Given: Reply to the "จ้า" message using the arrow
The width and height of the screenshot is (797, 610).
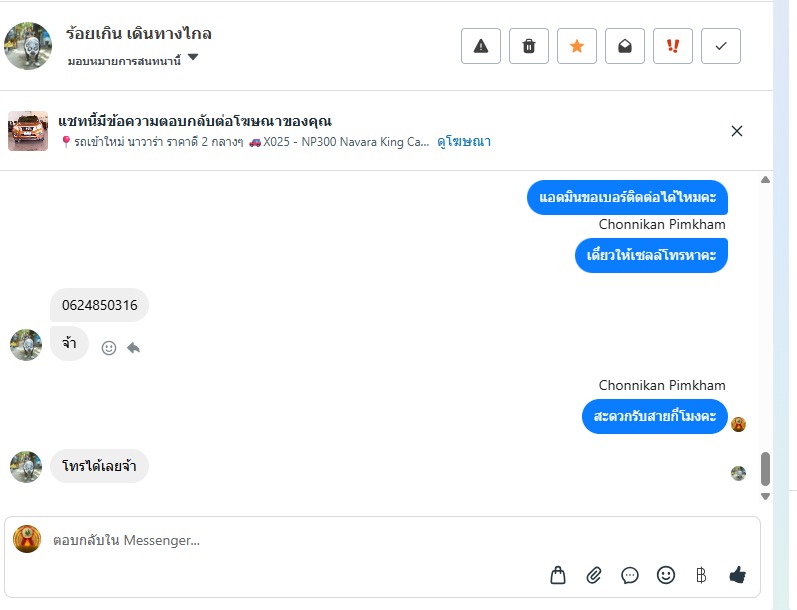Looking at the screenshot, I should point(133,348).
